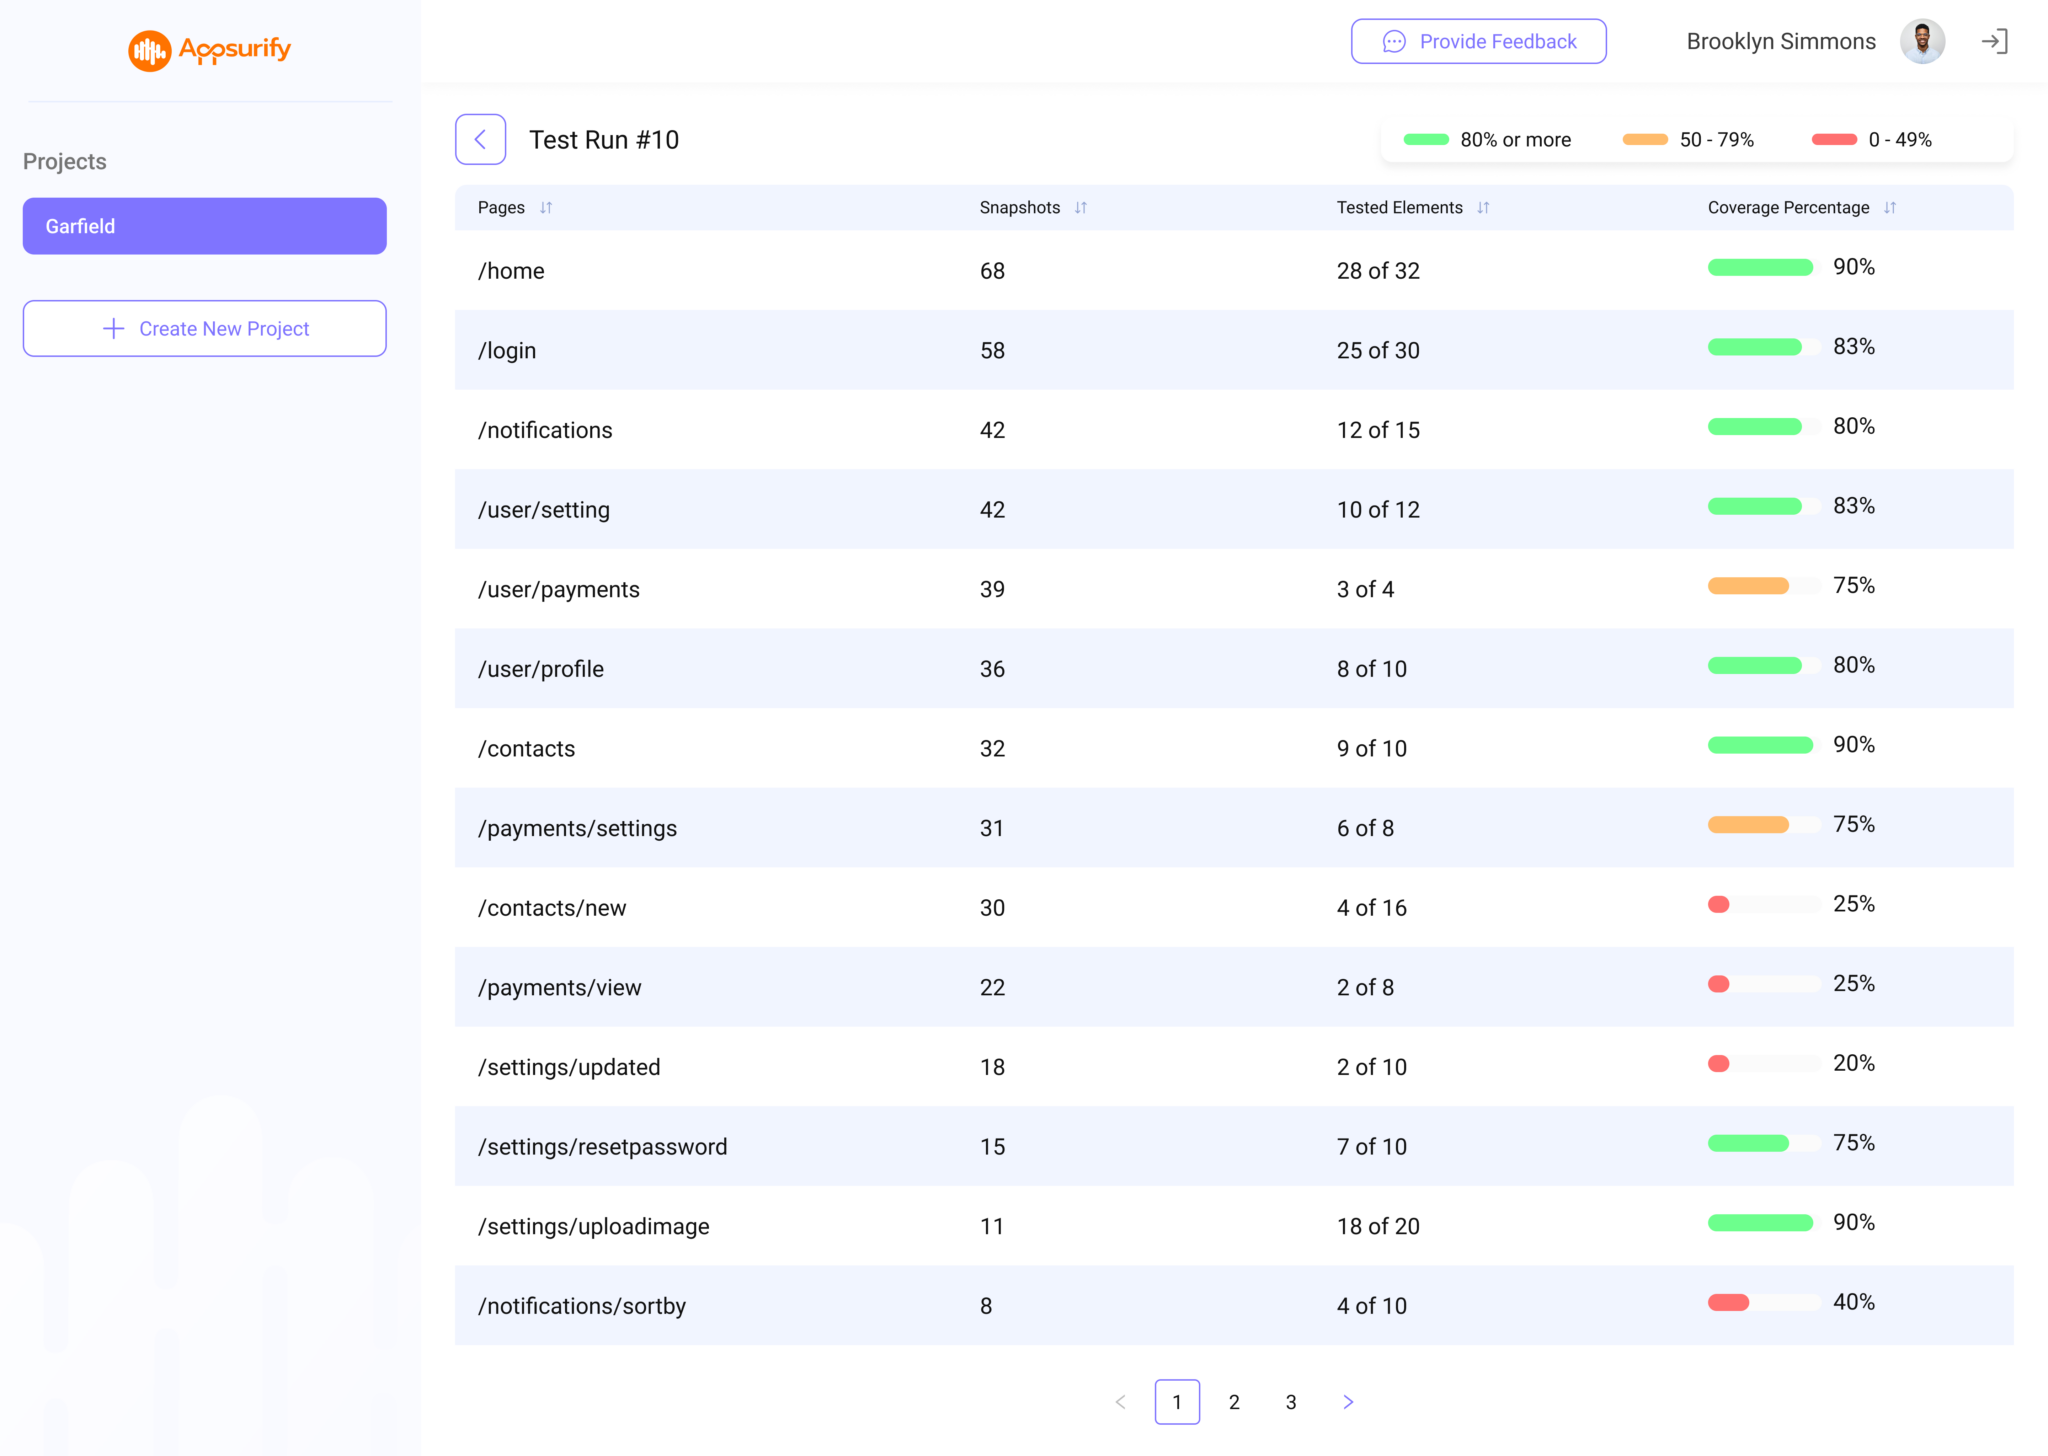Viewport: 2048px width, 1456px height.
Task: Switch to page 3 of results
Action: pos(1291,1402)
